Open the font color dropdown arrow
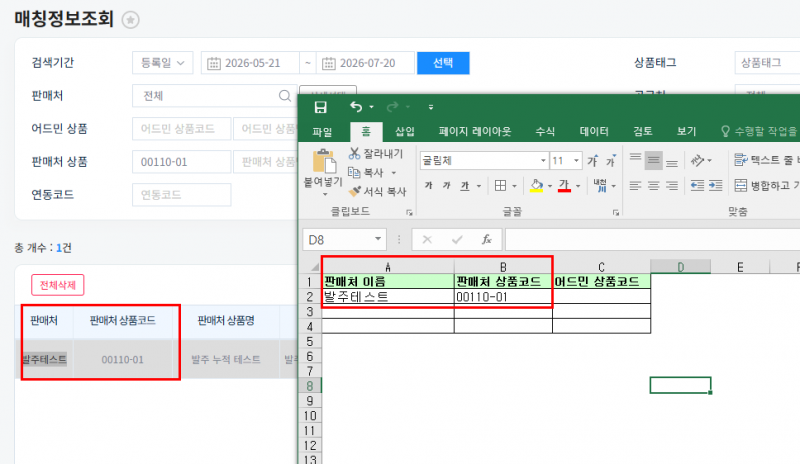This screenshot has width=800, height=464. point(578,186)
